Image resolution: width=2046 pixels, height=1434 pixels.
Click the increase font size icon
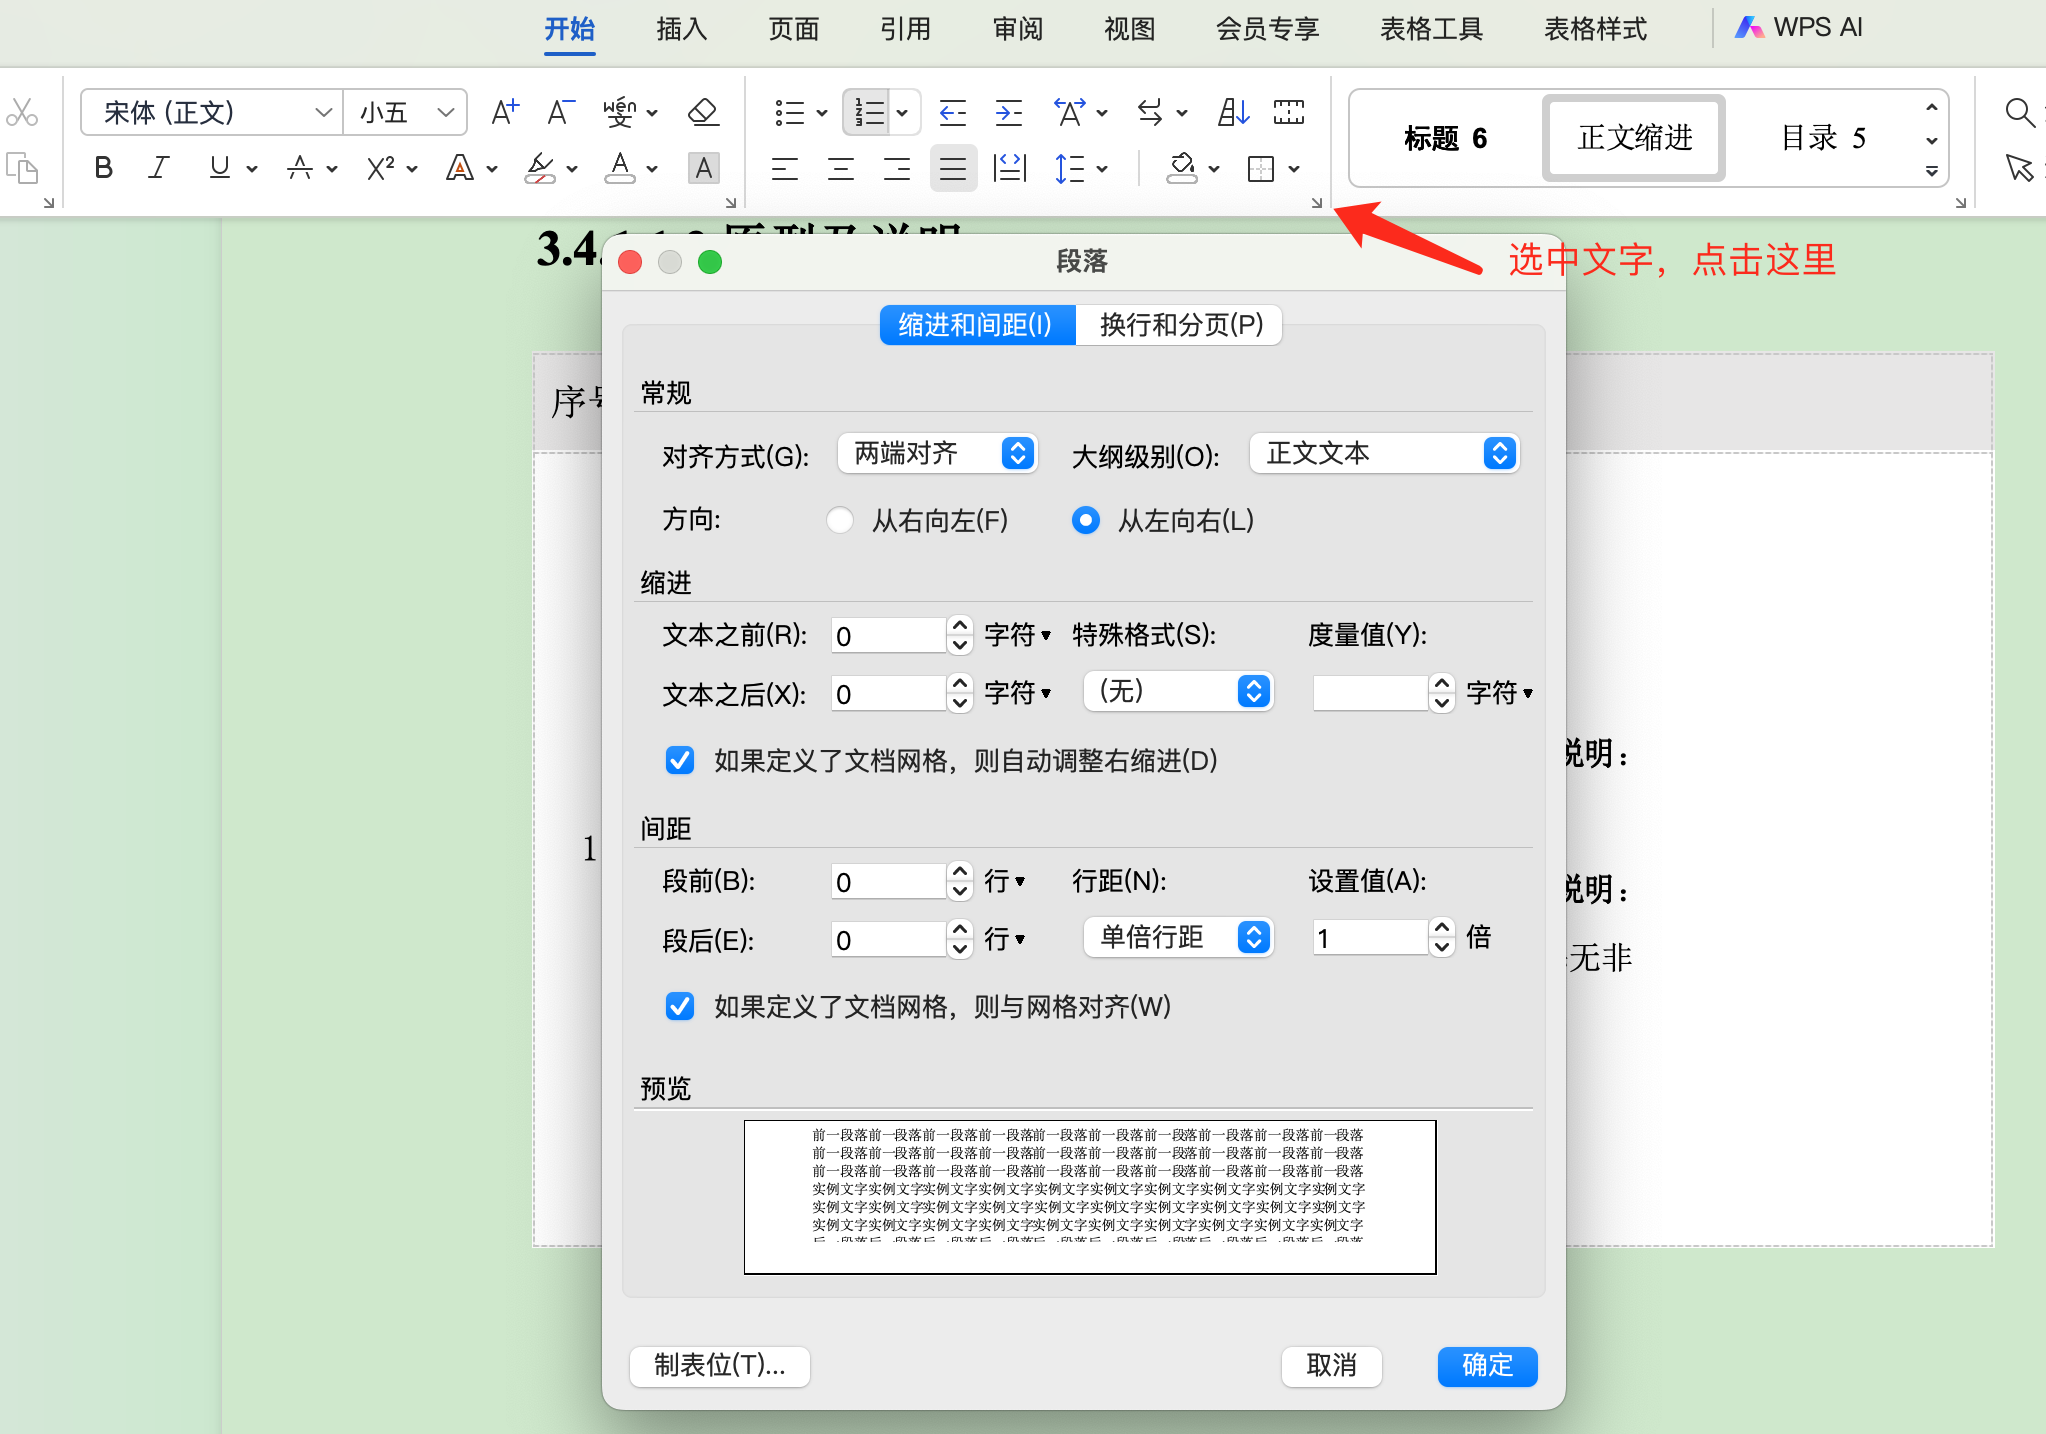pyautogui.click(x=505, y=112)
